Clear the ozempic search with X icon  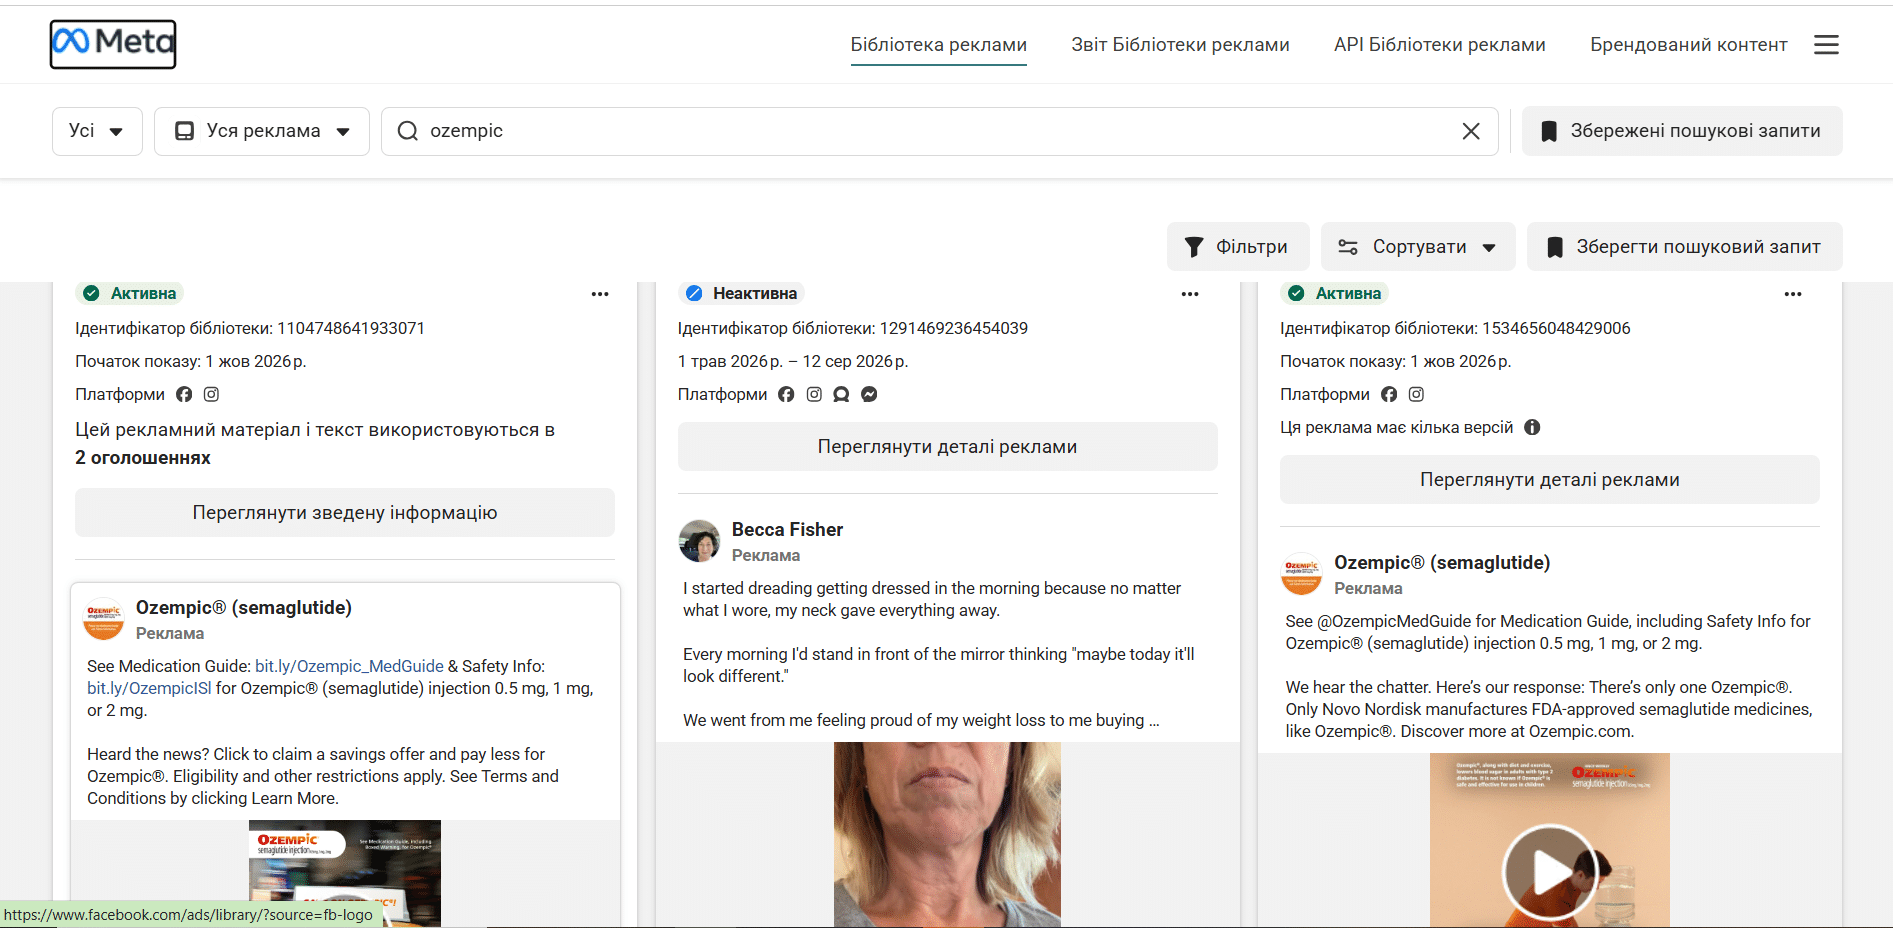[1471, 131]
